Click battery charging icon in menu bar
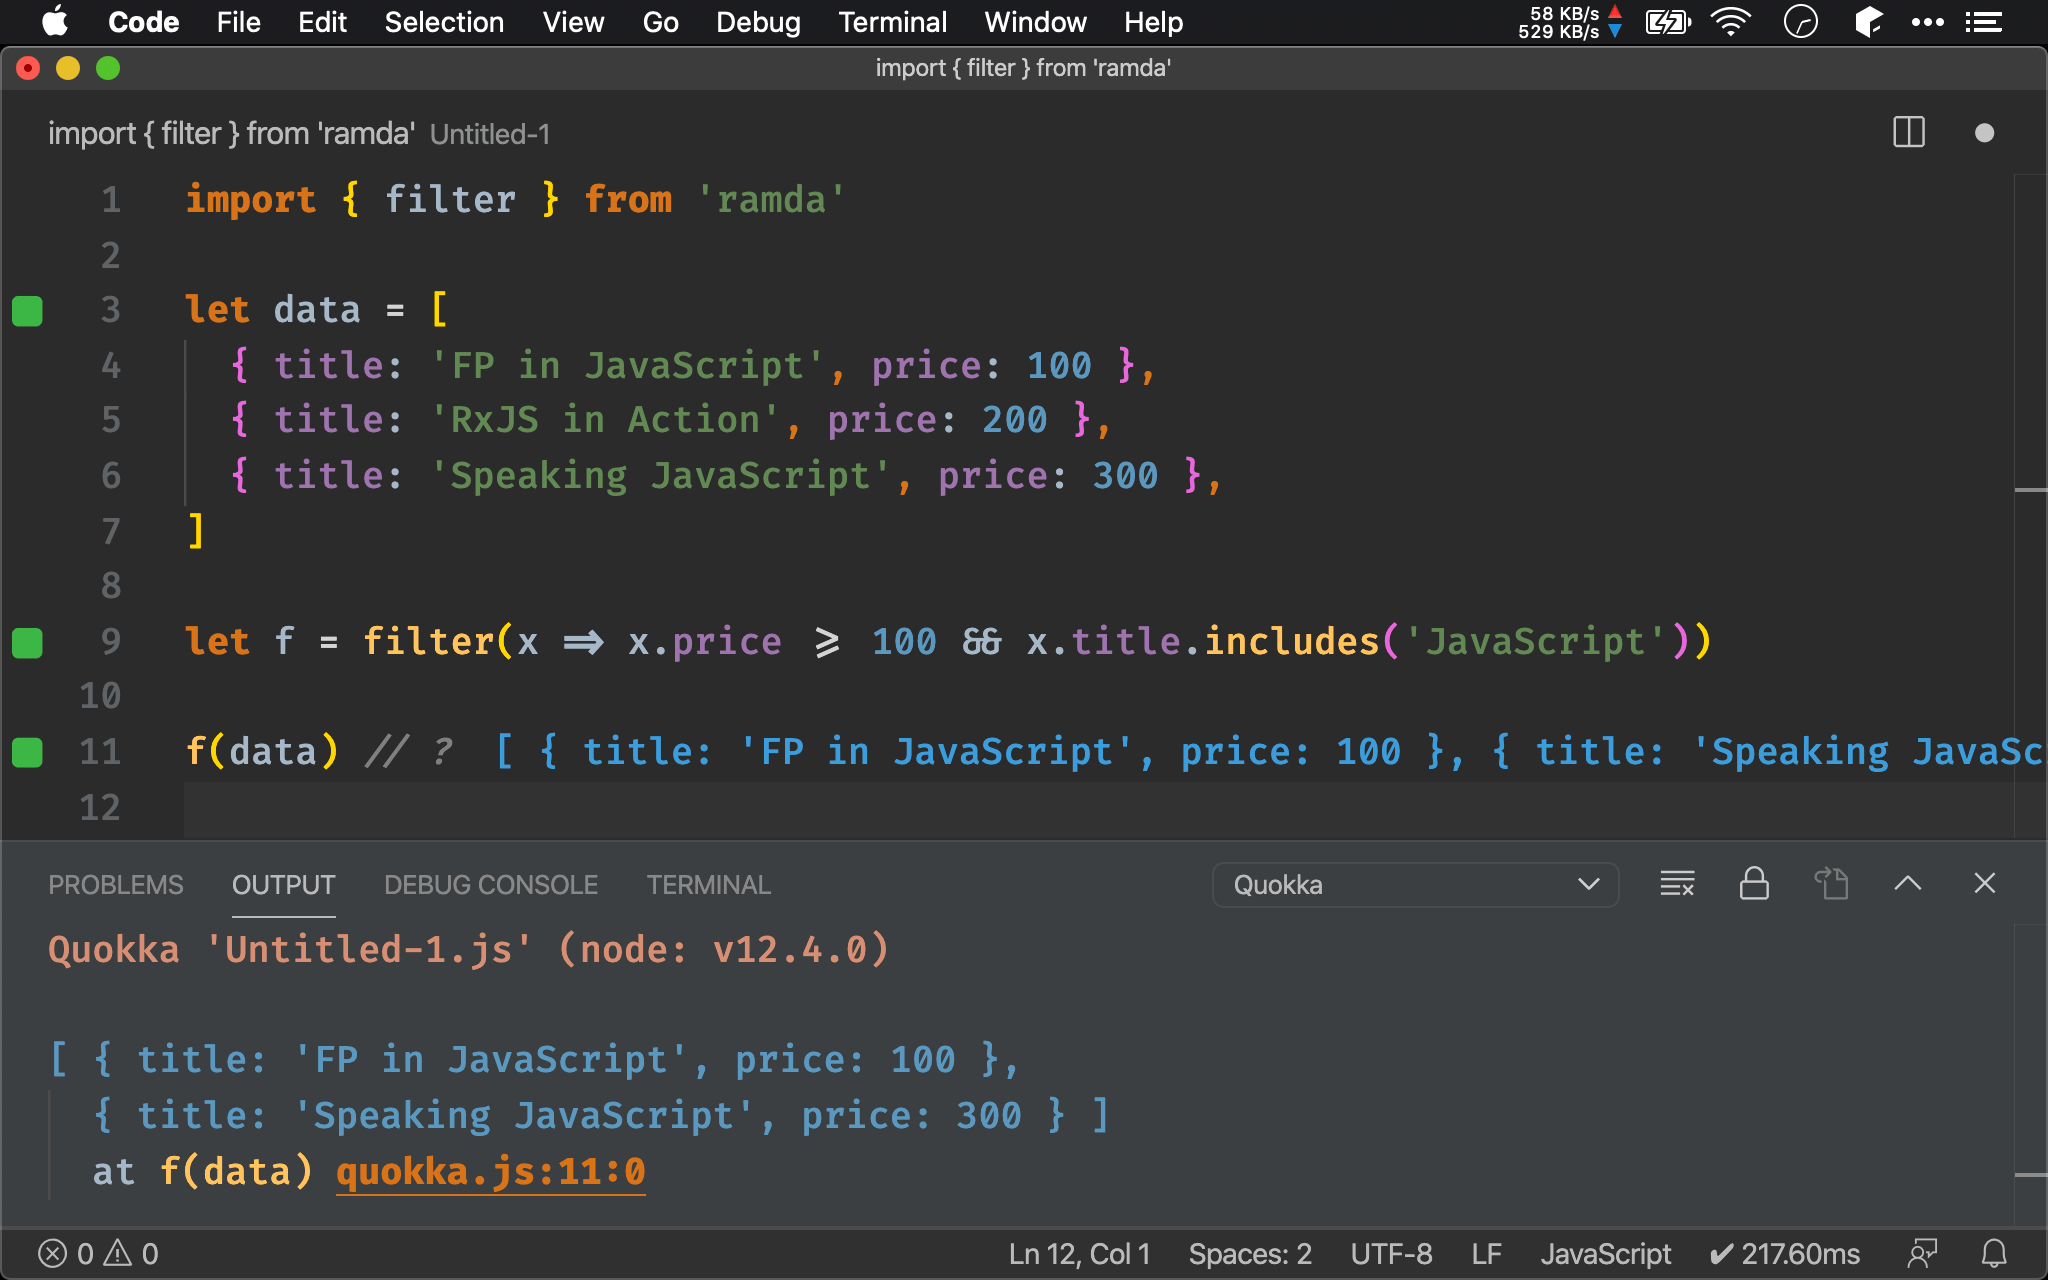This screenshot has width=2048, height=1280. [1668, 22]
